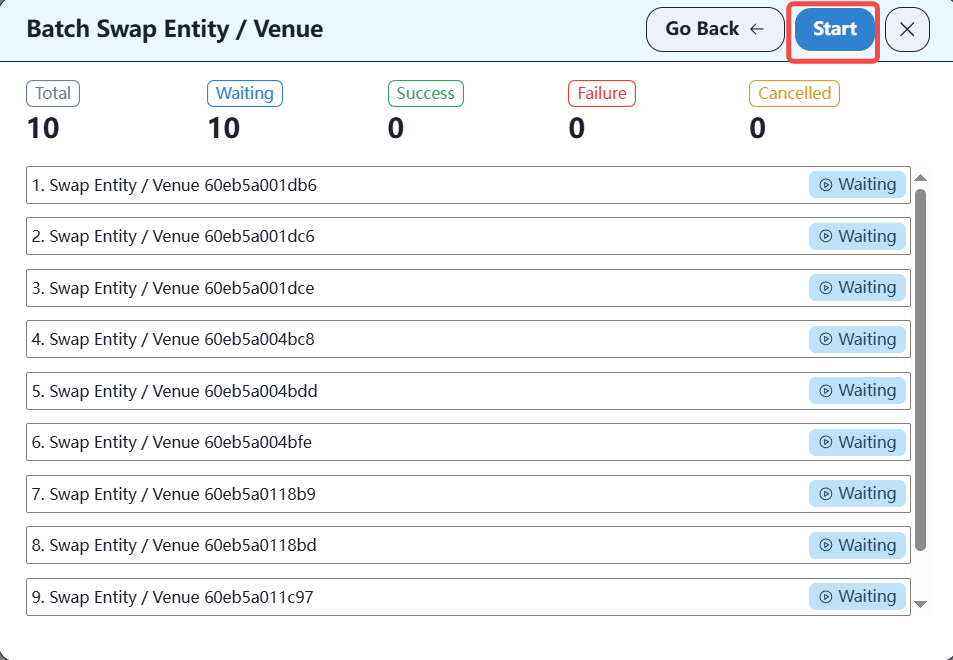Click Waiting play icon on row 3
Viewport: 953px width, 660px height.
[x=826, y=288]
